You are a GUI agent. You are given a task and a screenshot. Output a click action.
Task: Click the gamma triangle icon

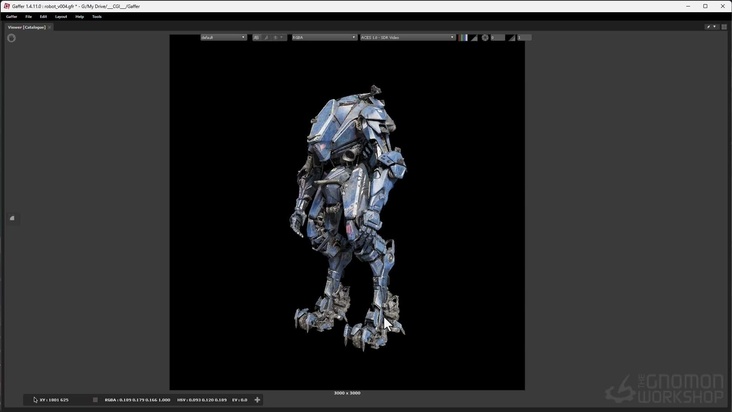tap(512, 37)
